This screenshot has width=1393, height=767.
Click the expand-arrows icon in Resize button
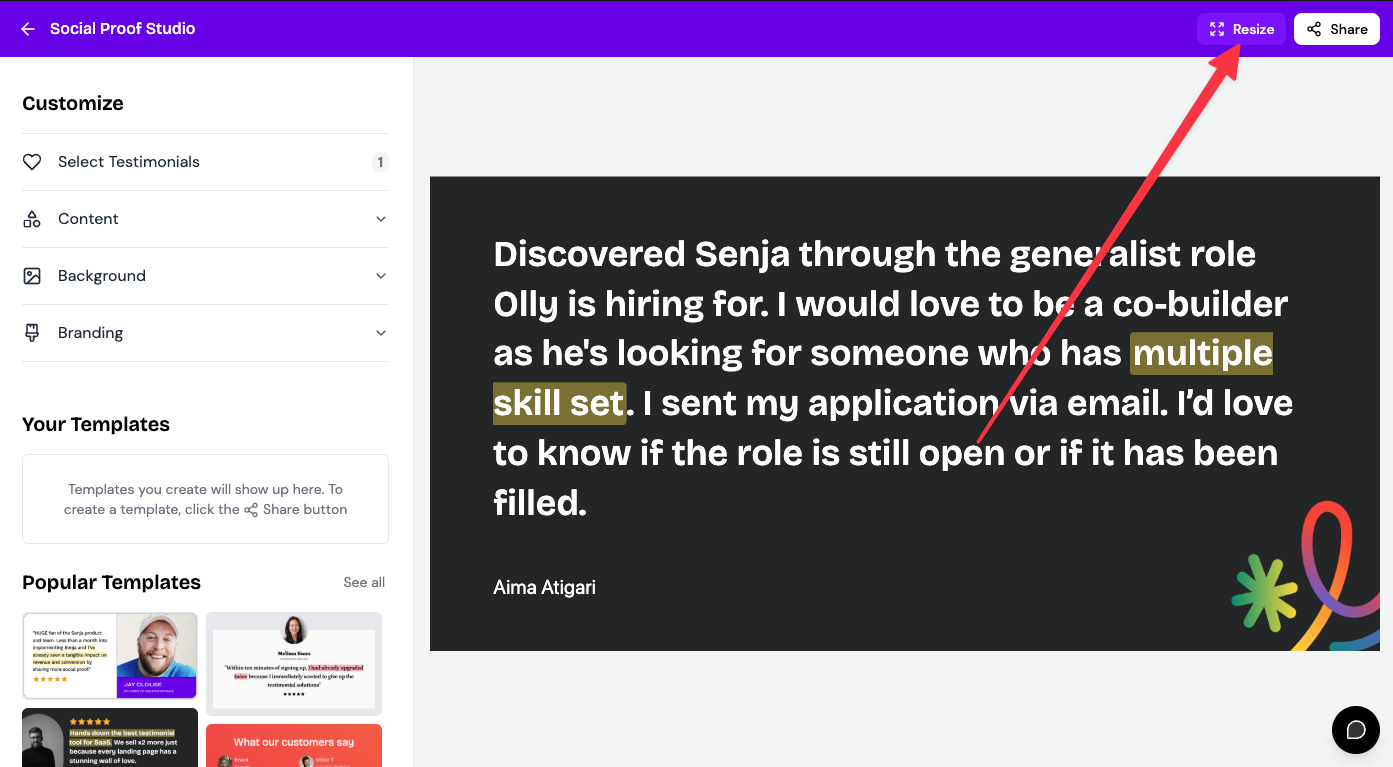1217,29
